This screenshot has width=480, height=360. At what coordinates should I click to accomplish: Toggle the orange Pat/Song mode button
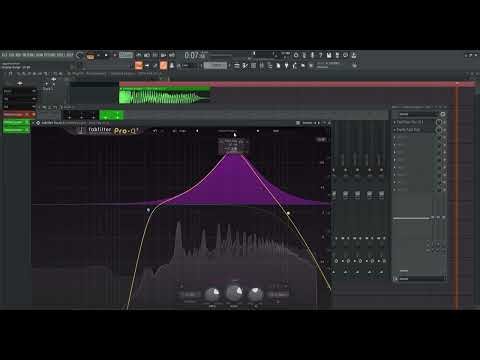90,56
